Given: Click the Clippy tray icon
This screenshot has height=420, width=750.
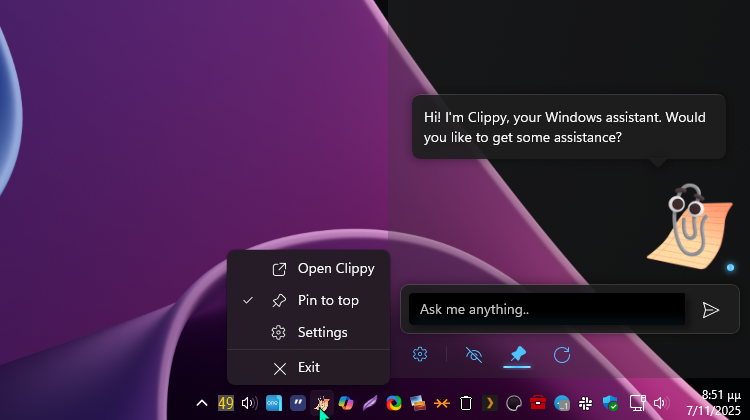Looking at the screenshot, I should pos(322,403).
